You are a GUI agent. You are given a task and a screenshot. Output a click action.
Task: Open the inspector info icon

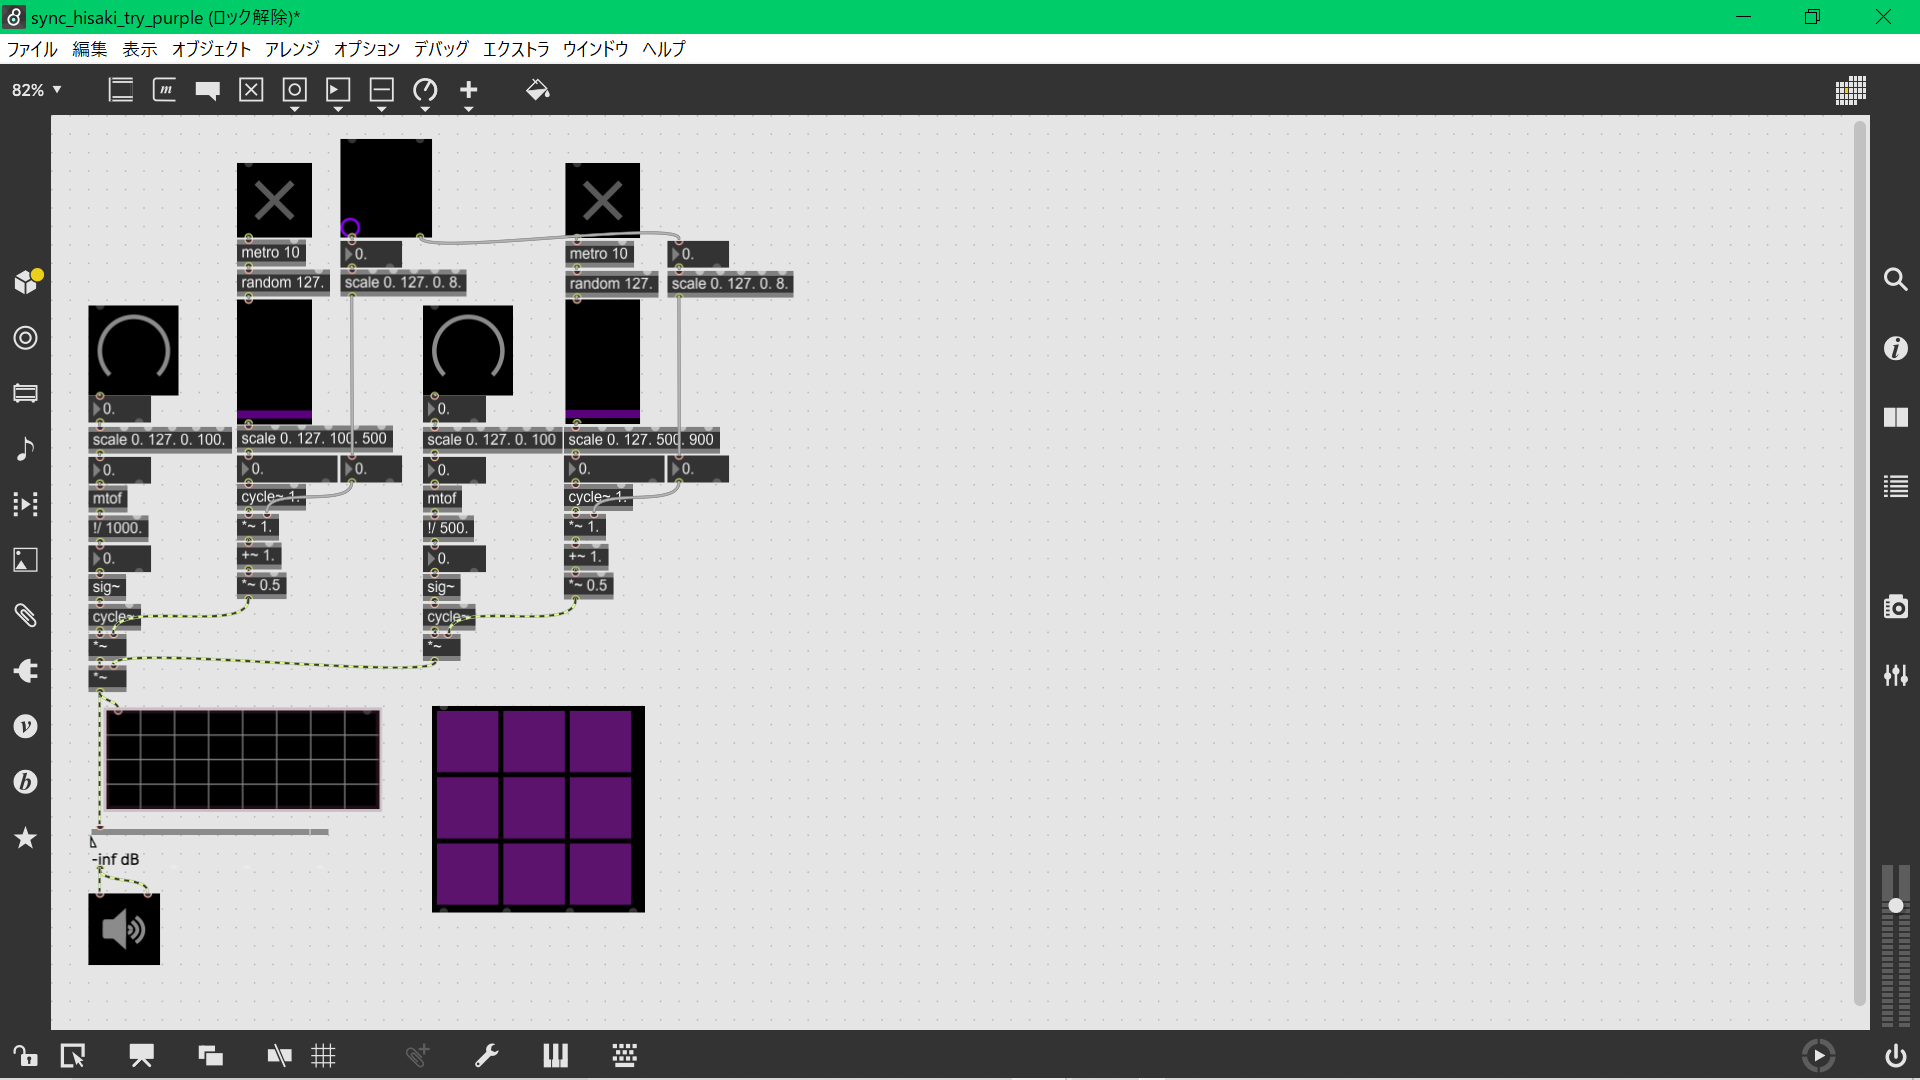[x=1895, y=348]
